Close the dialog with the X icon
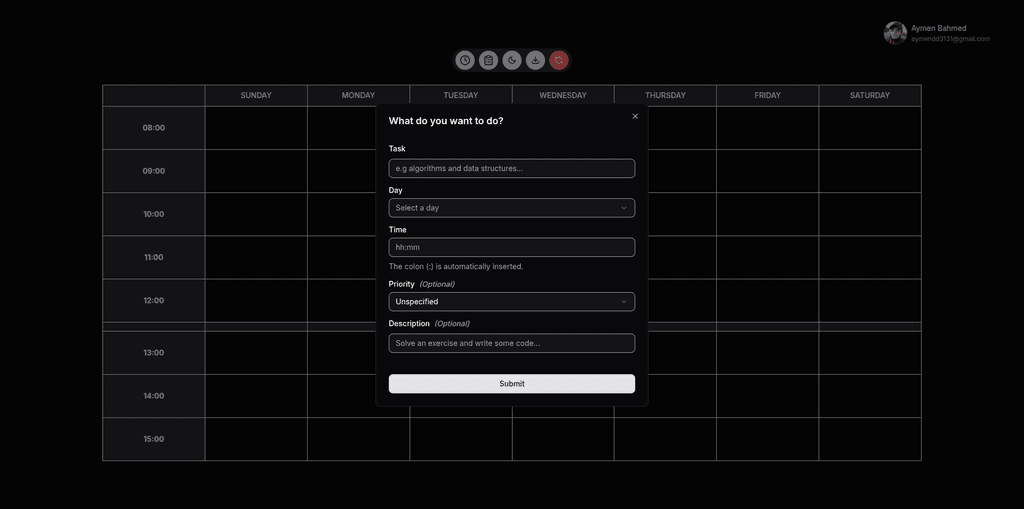This screenshot has height=509, width=1024. (635, 116)
